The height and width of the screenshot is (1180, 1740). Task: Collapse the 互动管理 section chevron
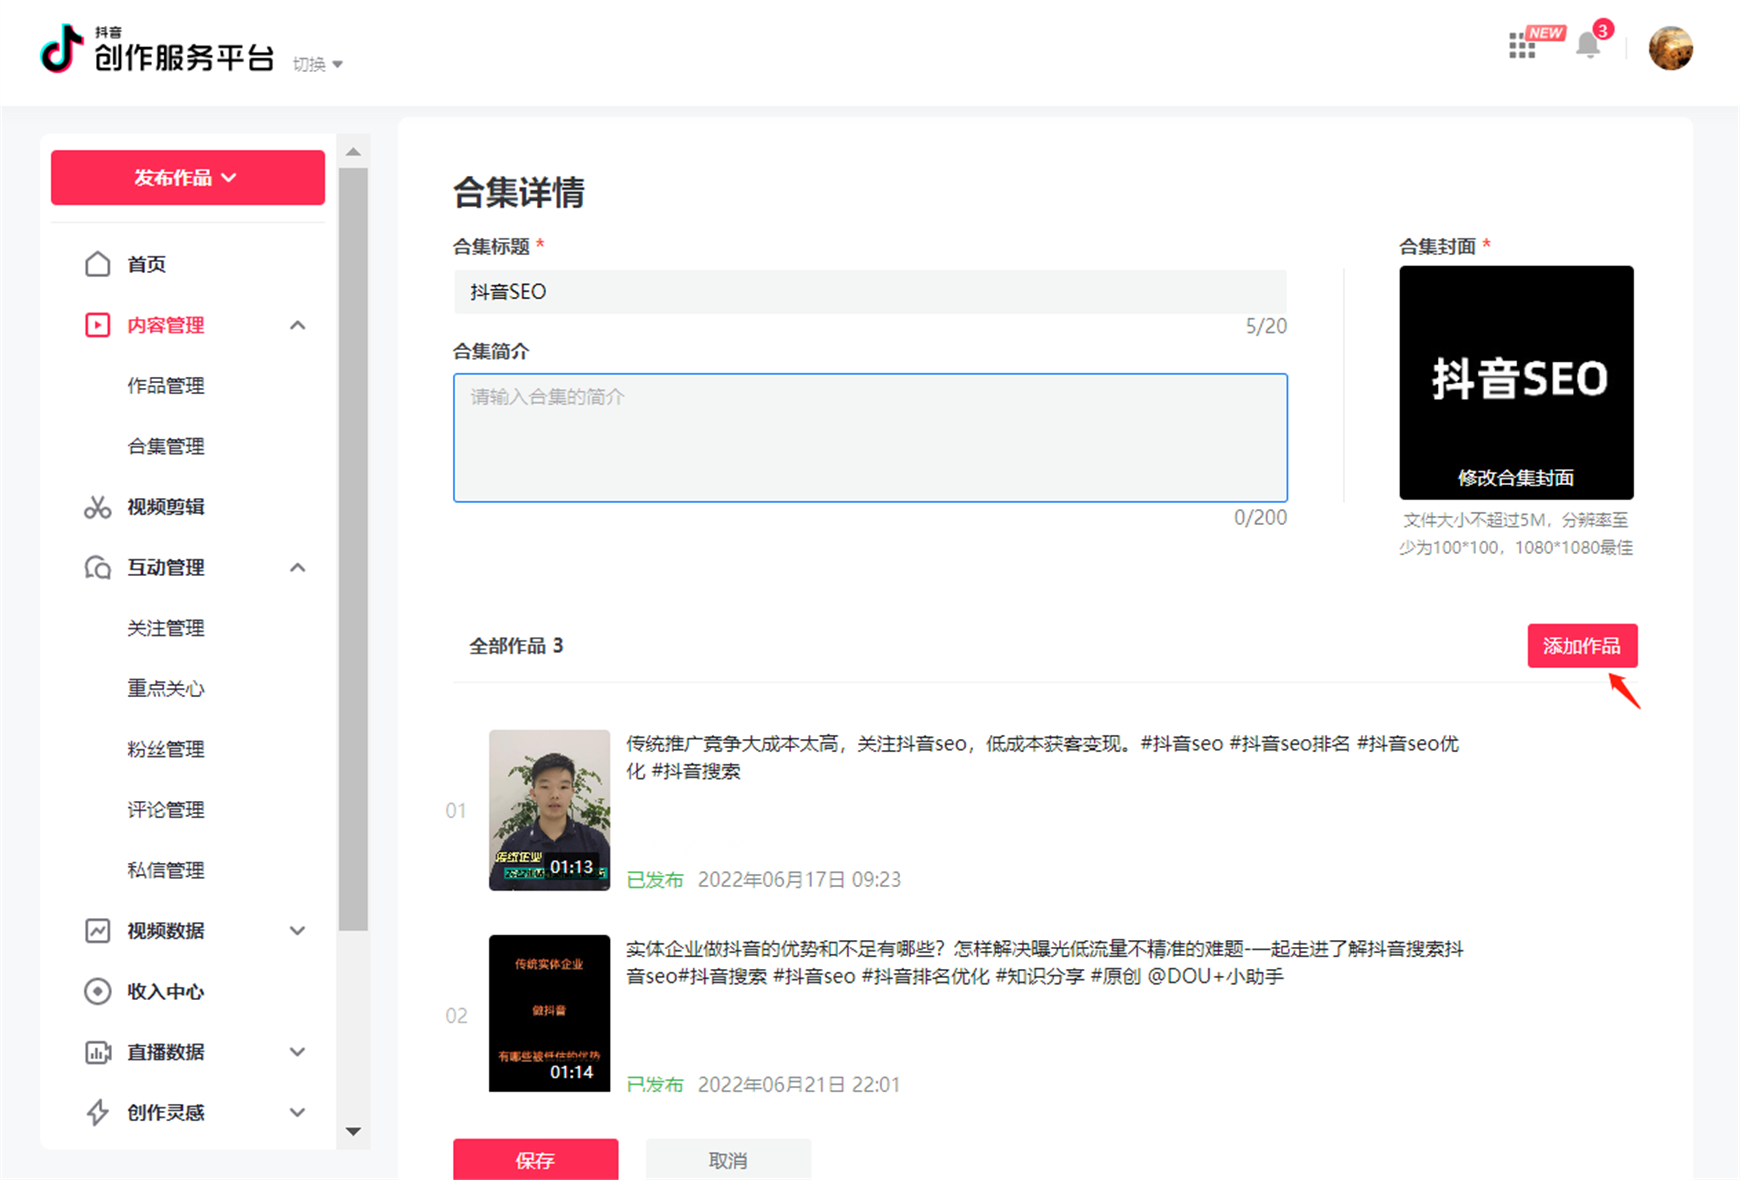click(x=297, y=568)
